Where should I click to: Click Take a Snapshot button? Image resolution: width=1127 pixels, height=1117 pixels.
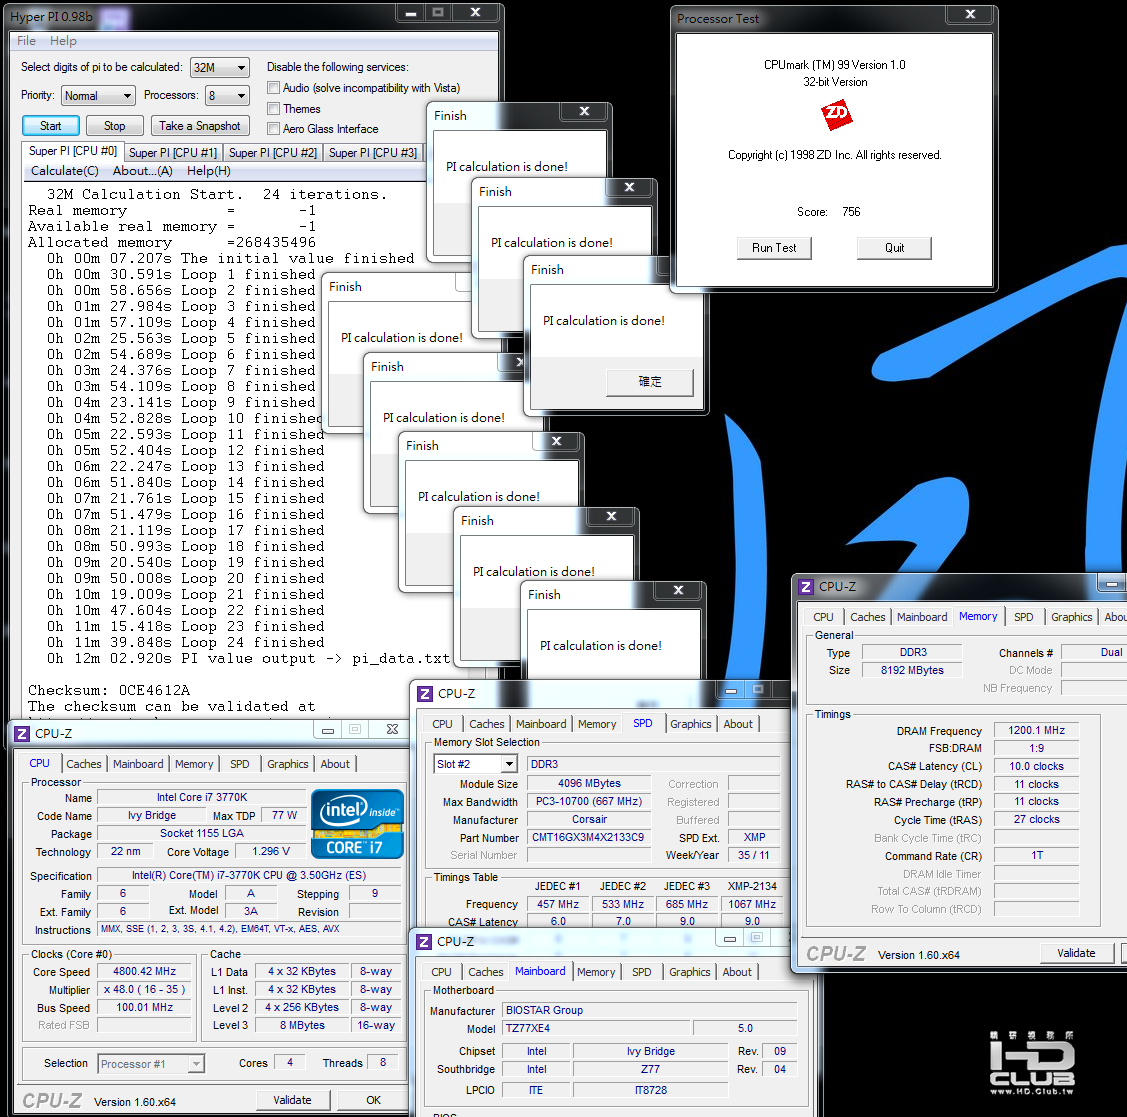pos(200,126)
